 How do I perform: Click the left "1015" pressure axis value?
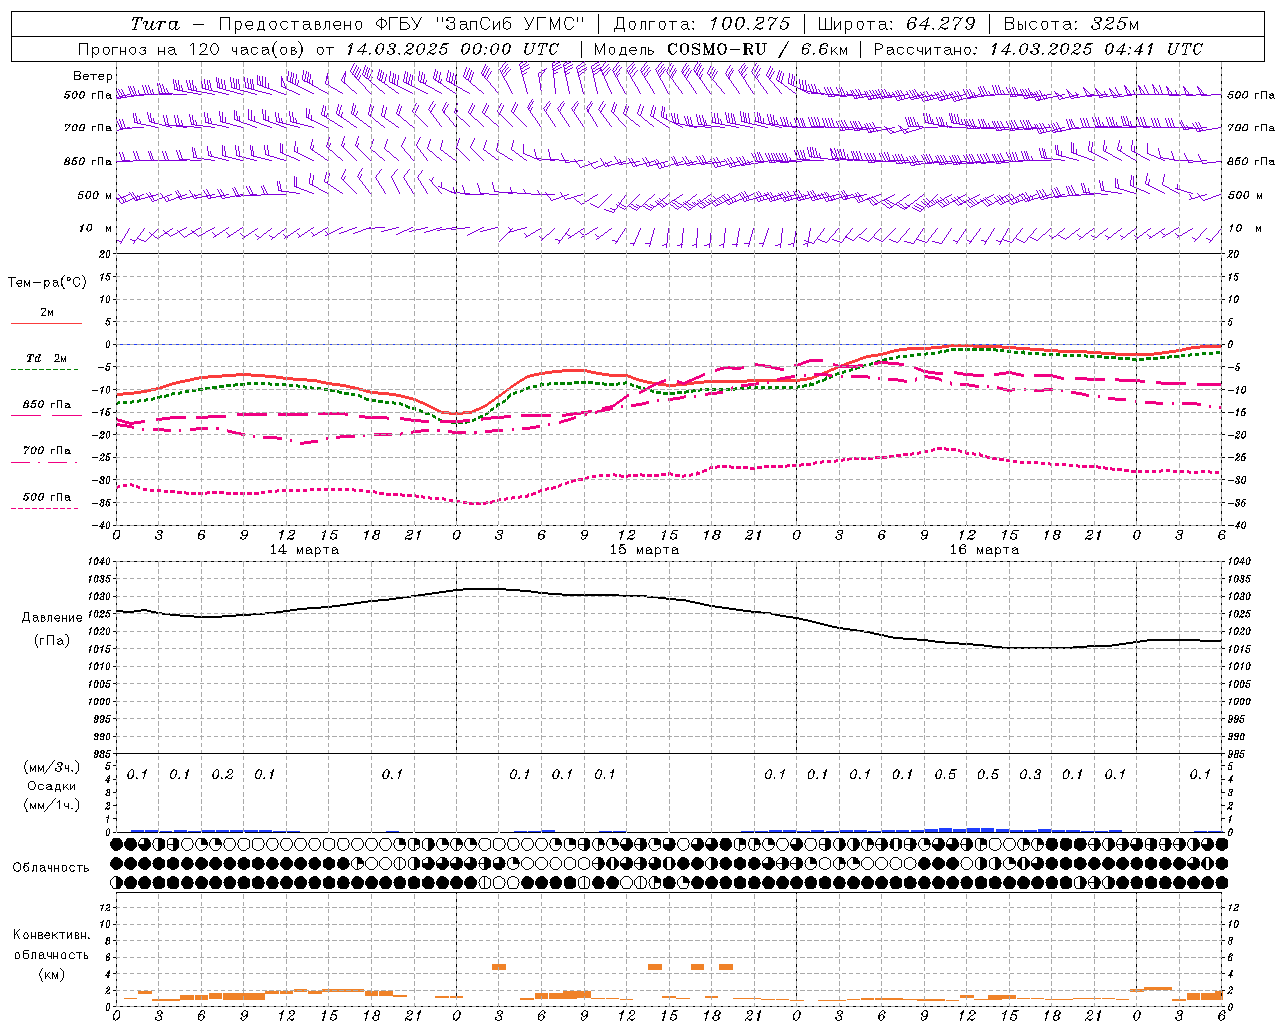click(x=97, y=649)
